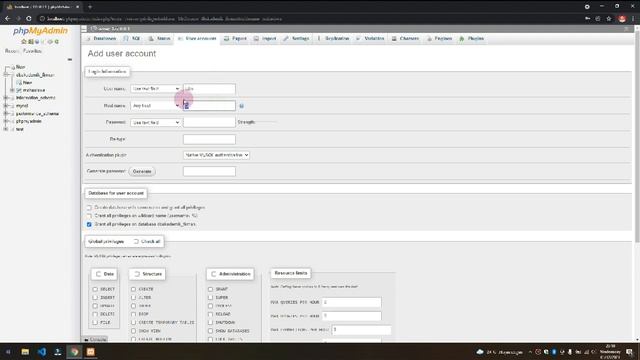Open the Password type dropdown
640x360 pixels.
point(156,122)
